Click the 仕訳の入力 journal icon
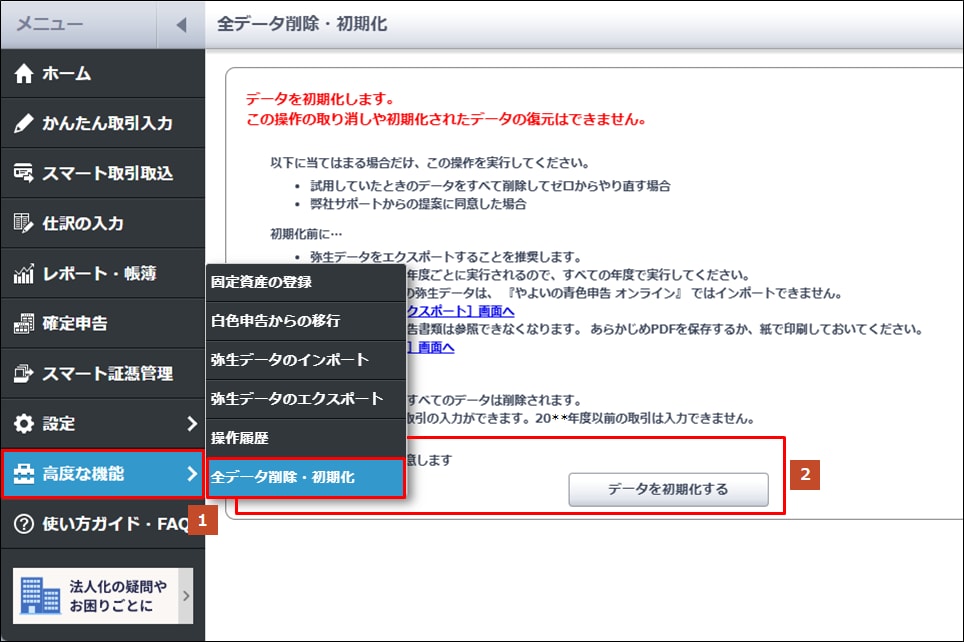964x642 pixels. click(x=24, y=224)
